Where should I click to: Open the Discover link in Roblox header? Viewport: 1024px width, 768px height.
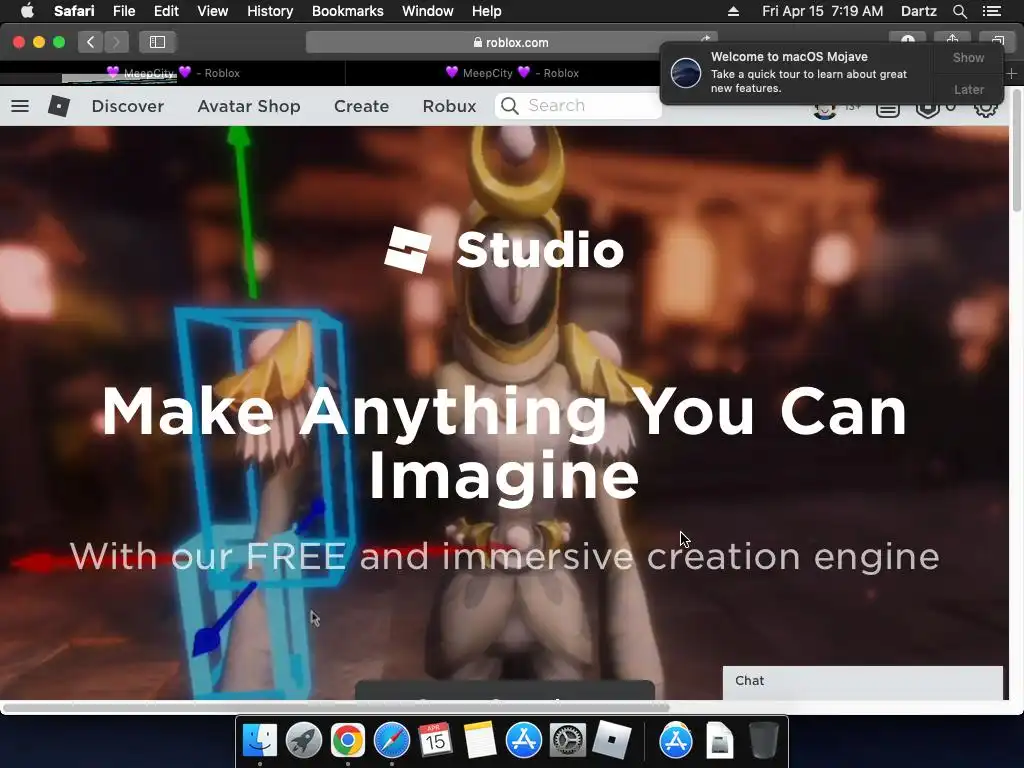(x=127, y=106)
